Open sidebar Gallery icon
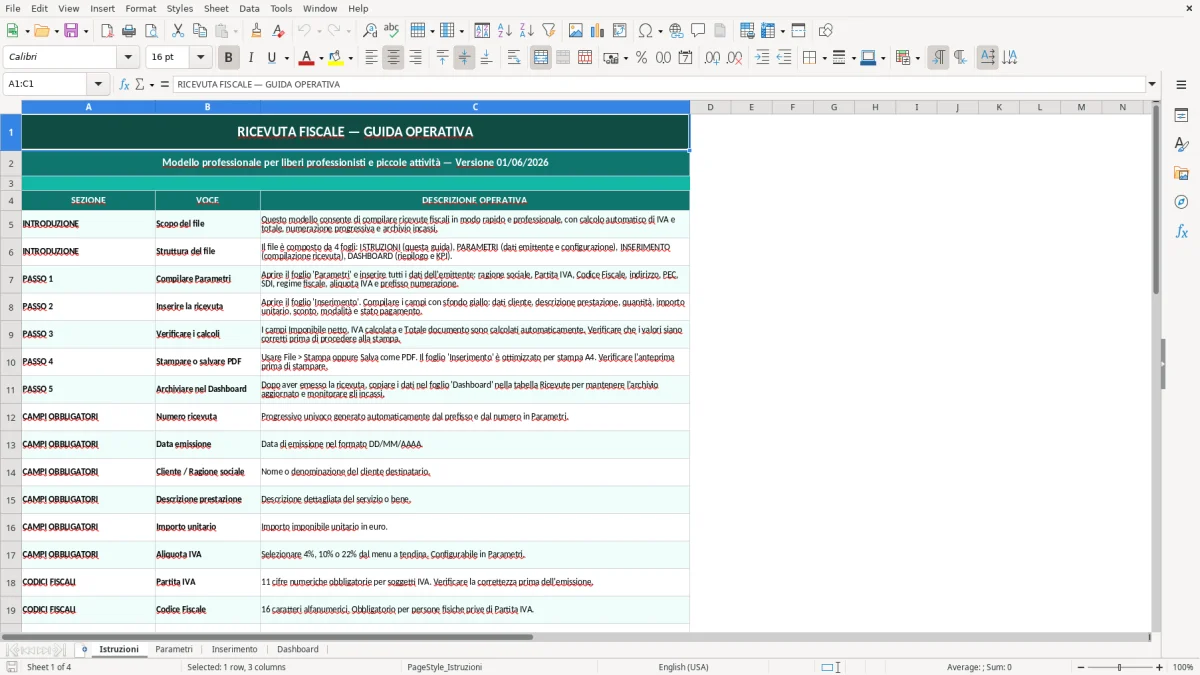Image resolution: width=1200 pixels, height=675 pixels. (x=1181, y=174)
